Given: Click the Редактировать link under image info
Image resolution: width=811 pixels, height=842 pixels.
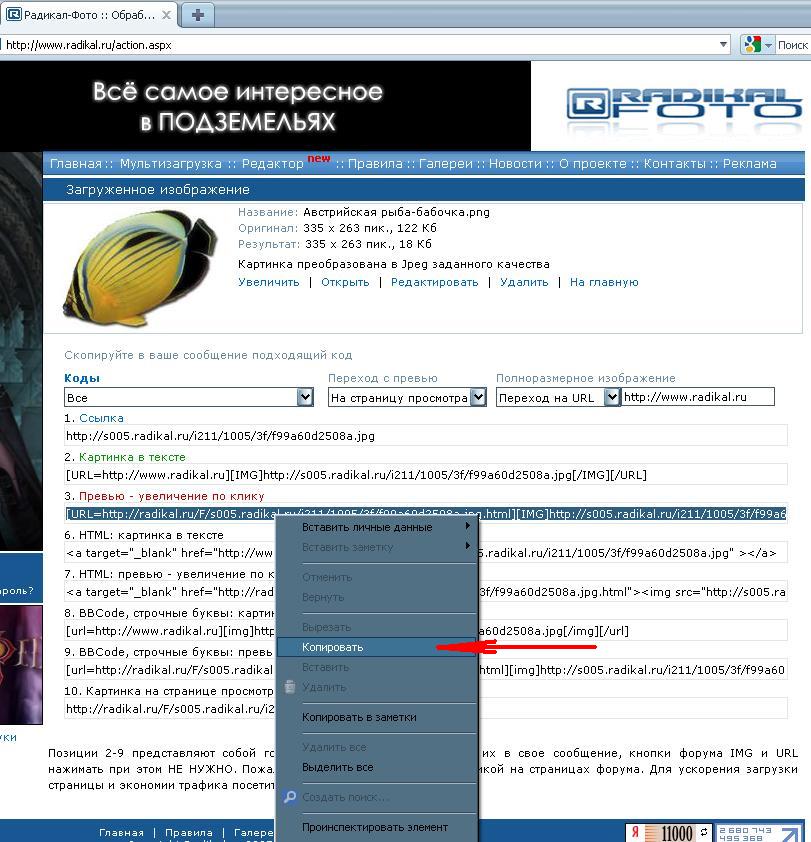Looking at the screenshot, I should point(435,282).
